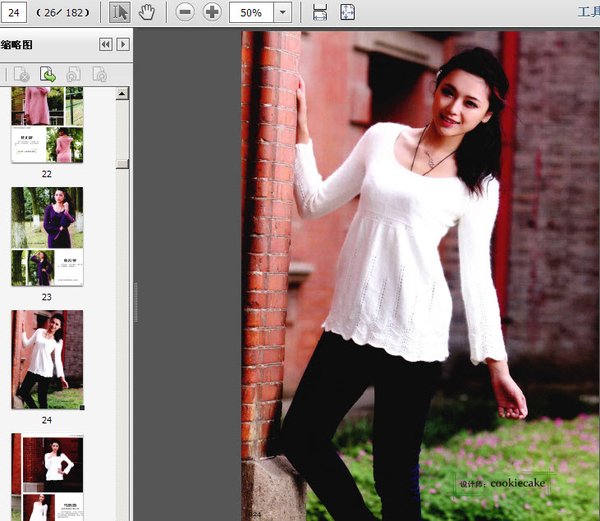Zoom in with the plus button

212,12
